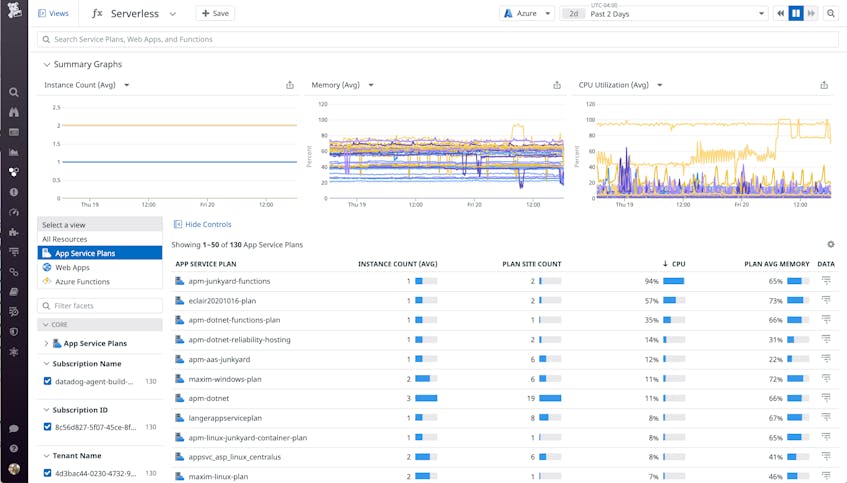The height and width of the screenshot is (483, 847).
Task: Collapse the Tenant Name facet
Action: [46, 456]
